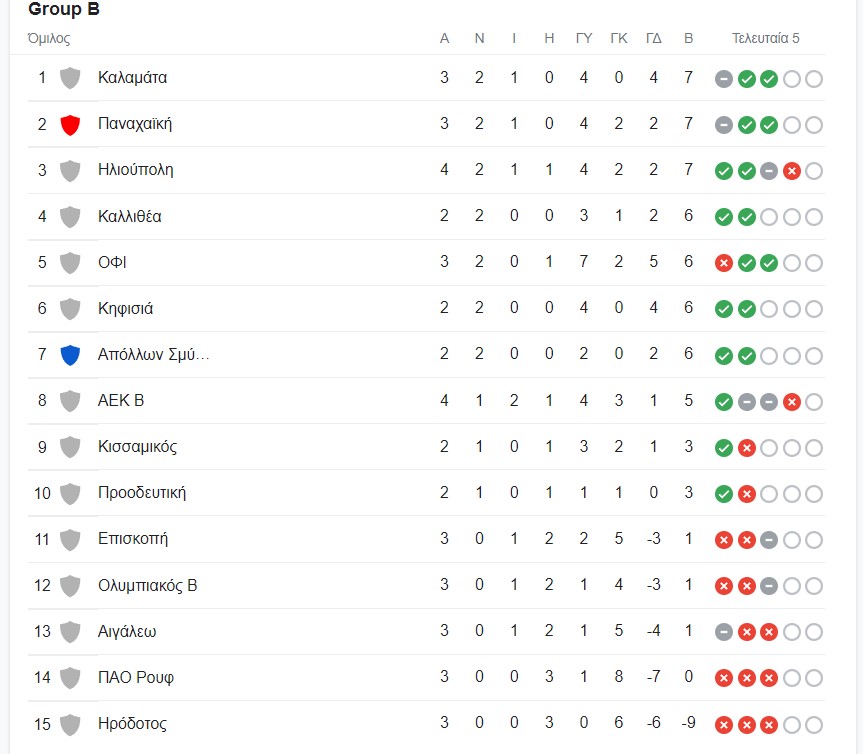Click ΑΕΚ Β's first green win icon
Image resolution: width=863 pixels, height=754 pixels.
pos(724,402)
